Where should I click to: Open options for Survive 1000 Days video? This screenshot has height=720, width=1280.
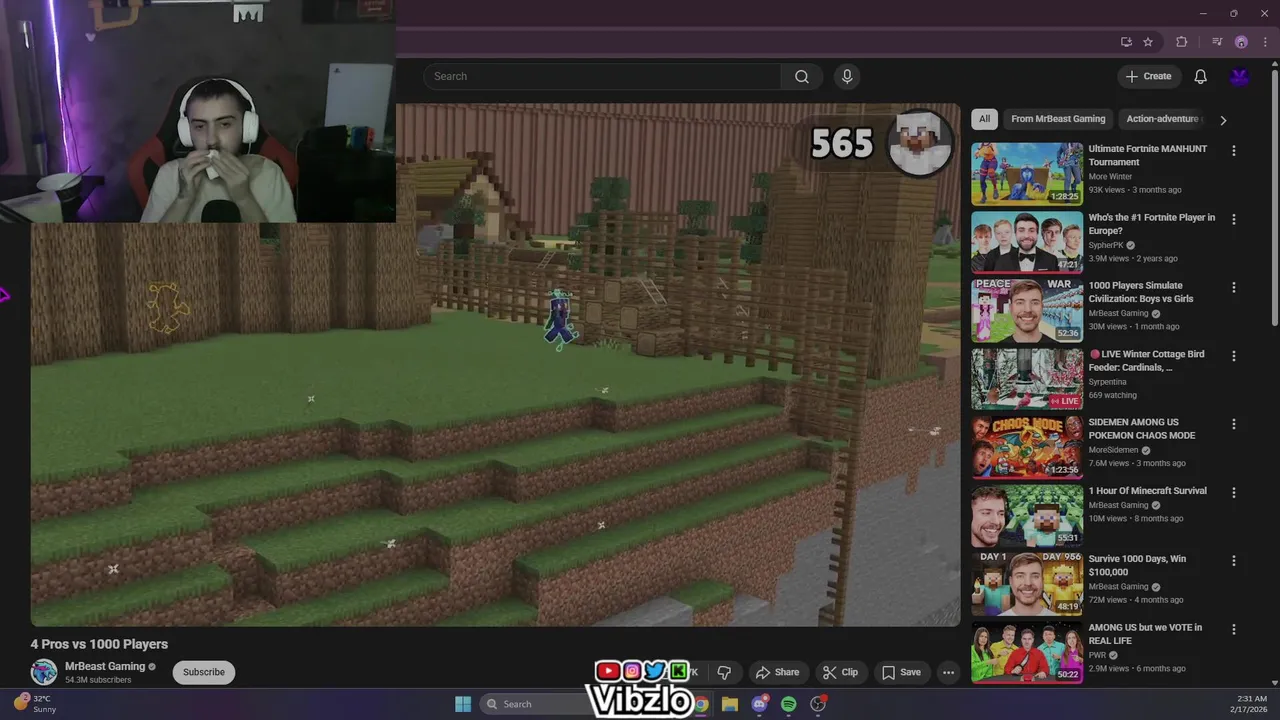tap(1233, 561)
